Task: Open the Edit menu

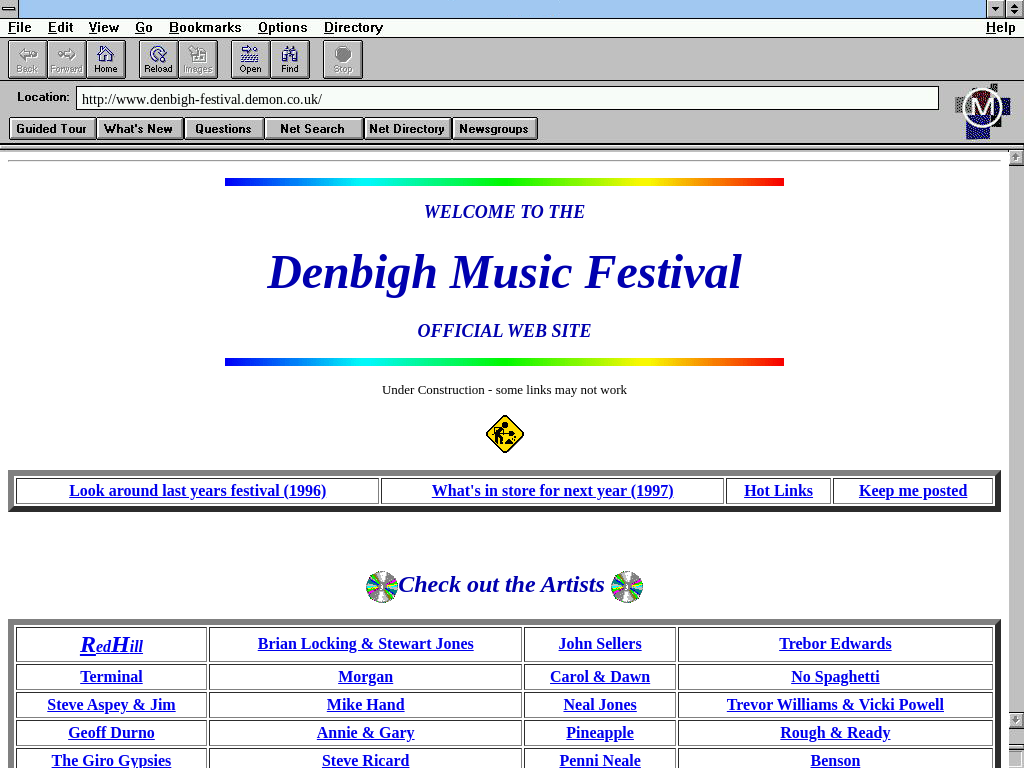Action: pyautogui.click(x=60, y=27)
